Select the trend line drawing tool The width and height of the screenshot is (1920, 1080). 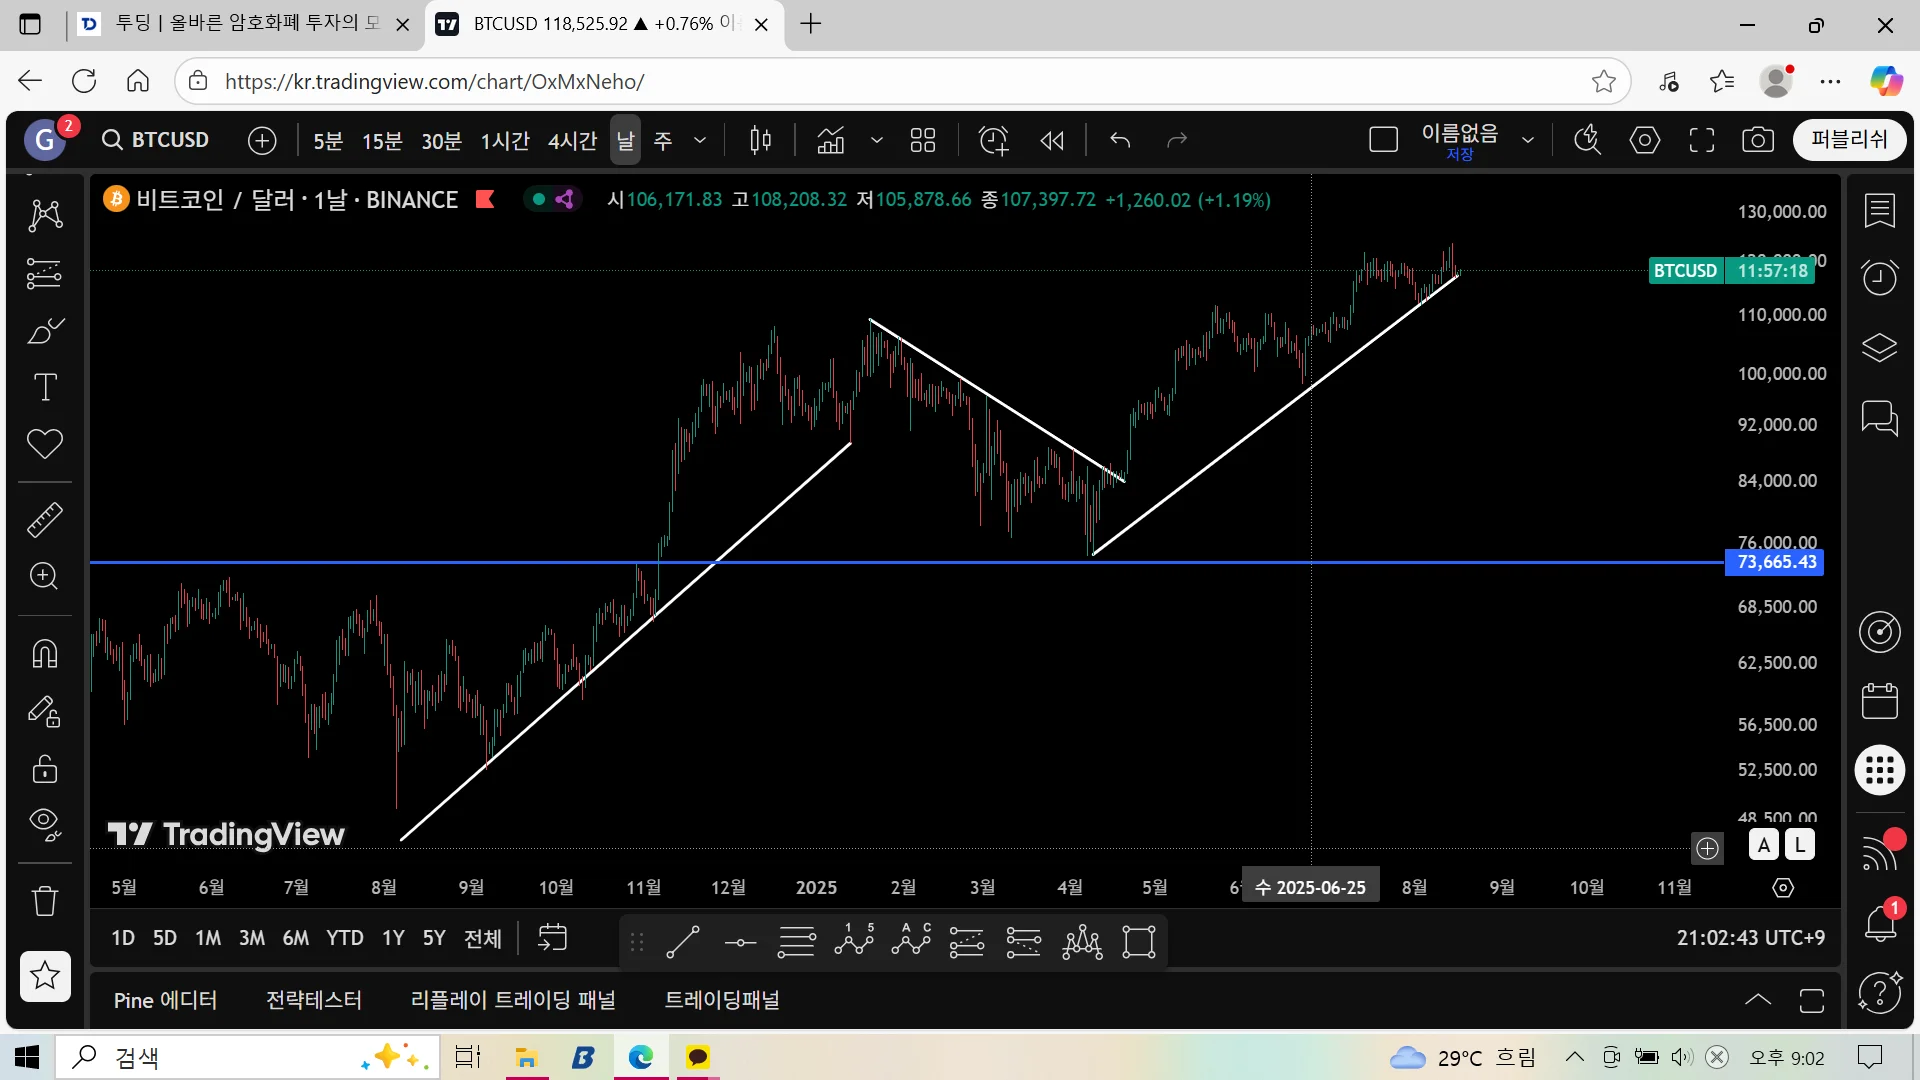(683, 942)
